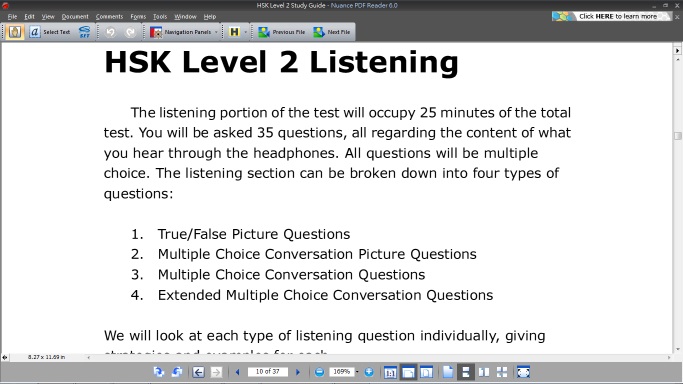Go back to previous view
The height and width of the screenshot is (384, 683).
198,372
